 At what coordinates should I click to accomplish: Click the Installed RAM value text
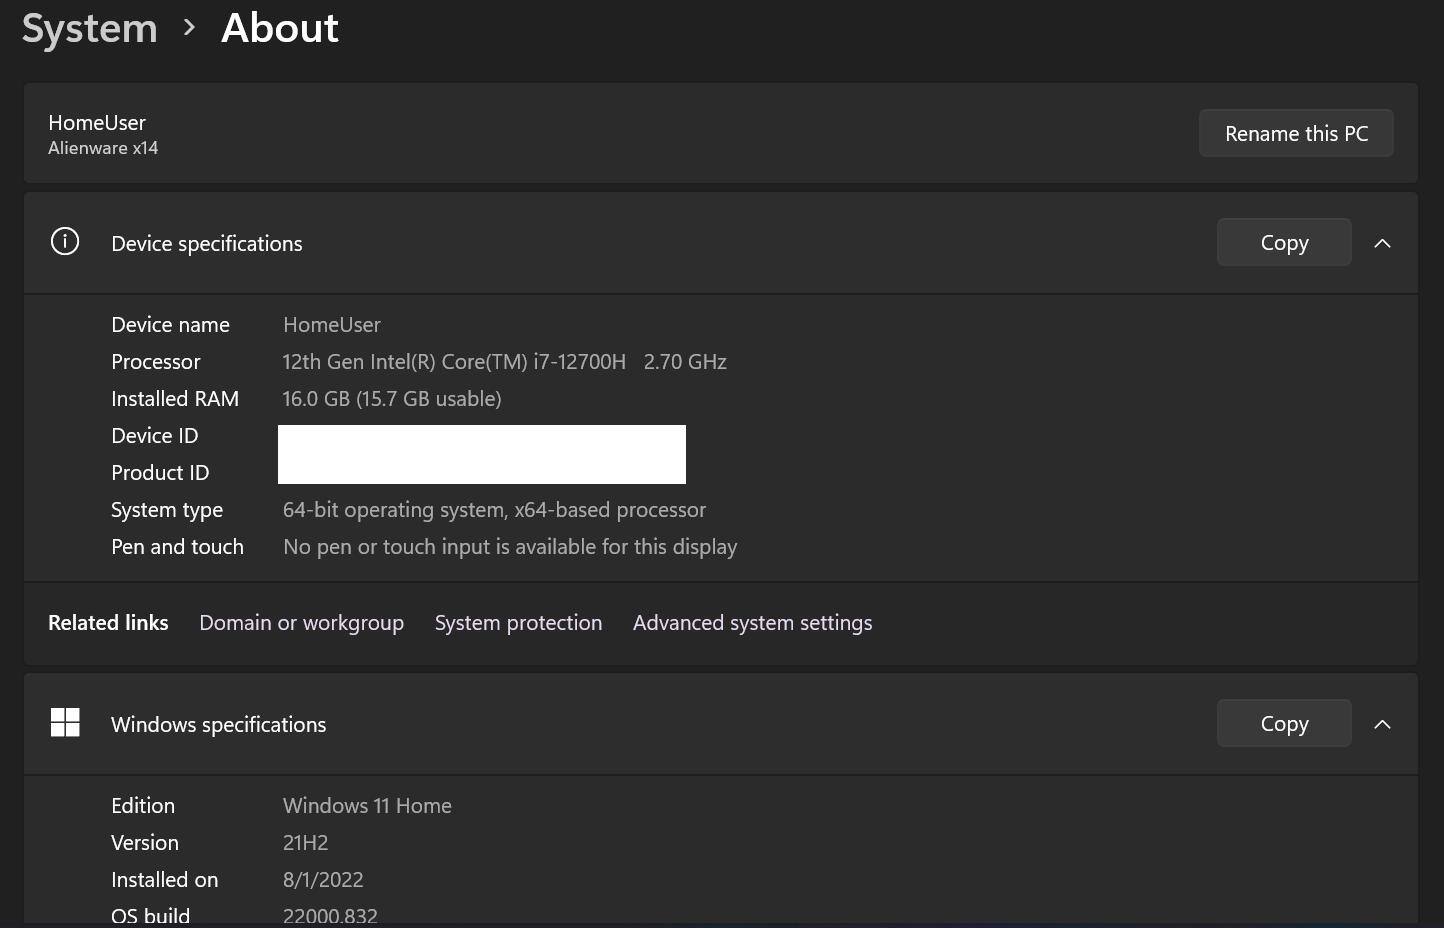392,398
